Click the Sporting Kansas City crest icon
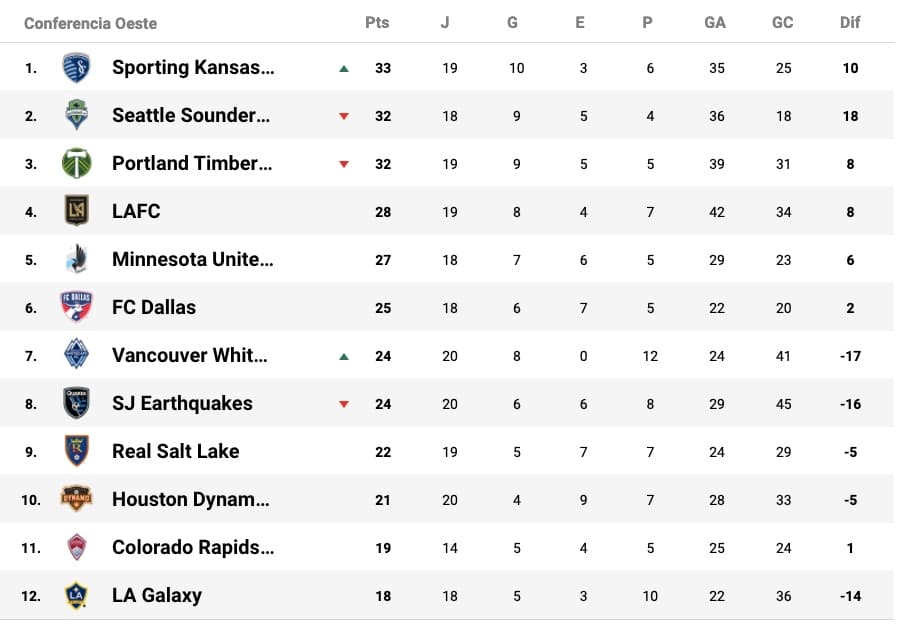 tap(76, 68)
